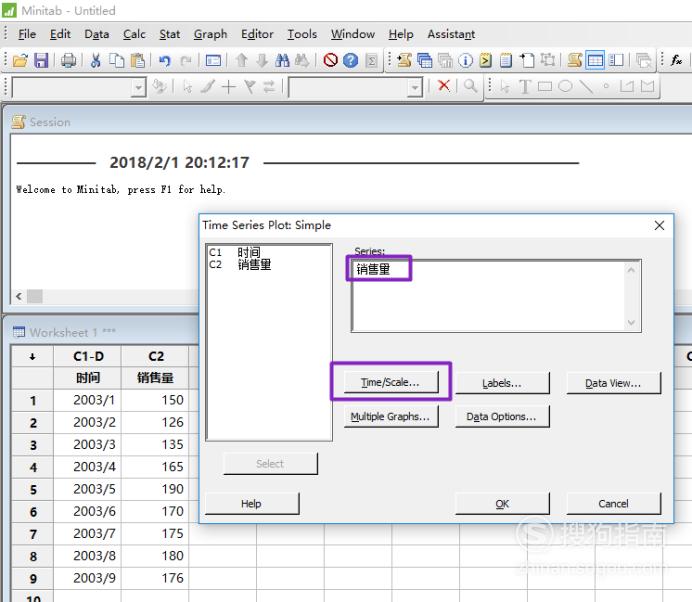The width and height of the screenshot is (692, 602).
Task: Open the Assistant menu
Action: [x=451, y=34]
